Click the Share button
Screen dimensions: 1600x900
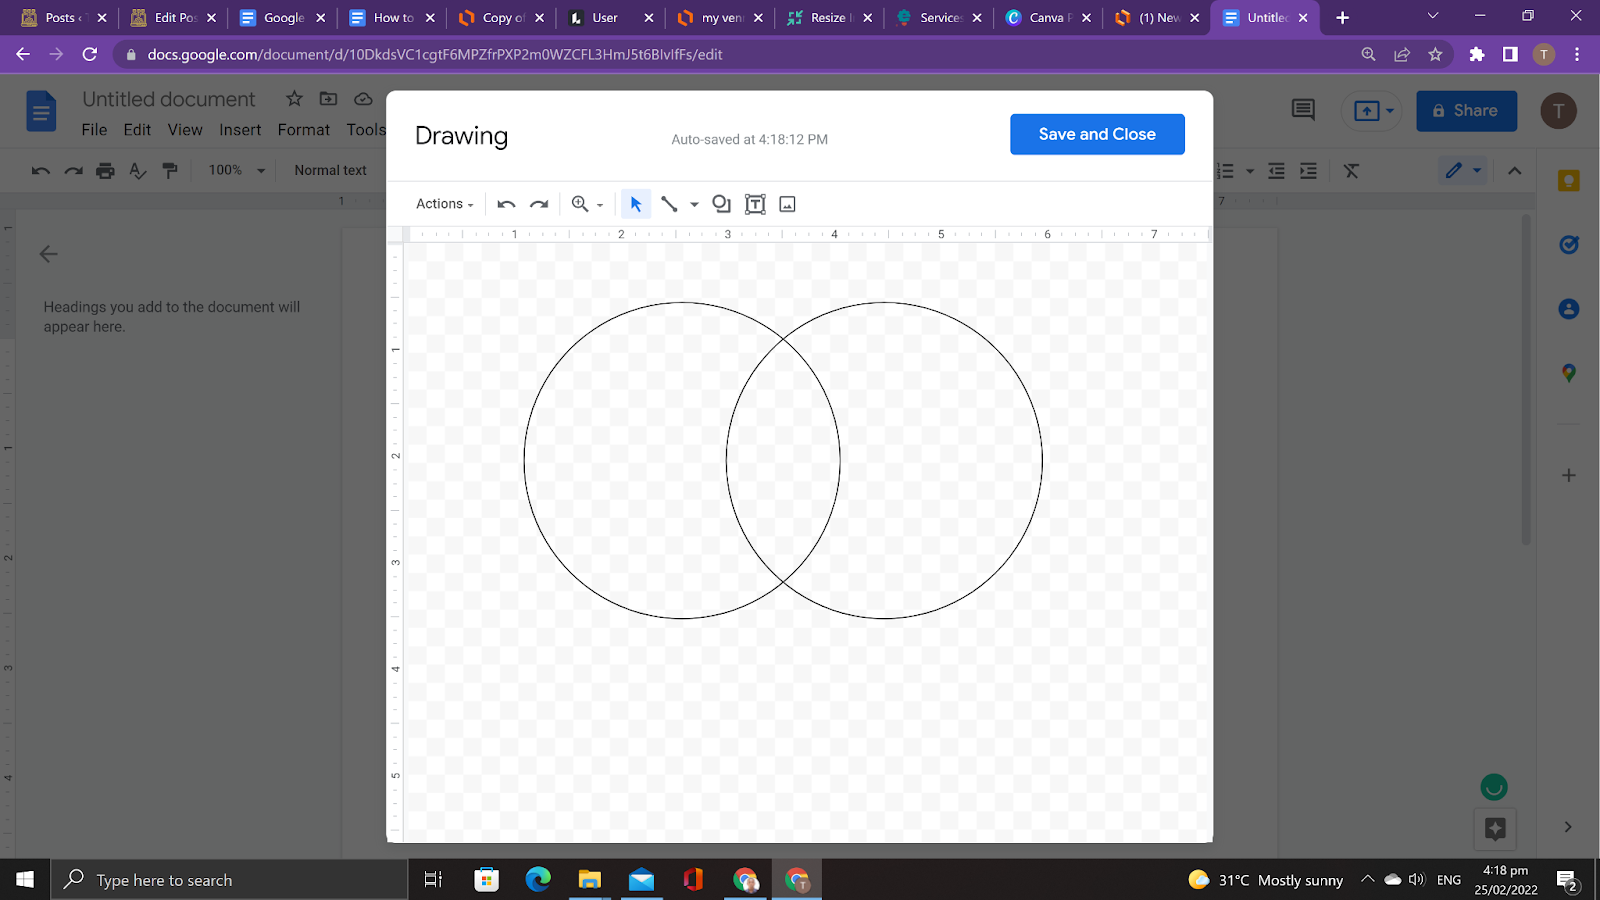point(1466,111)
